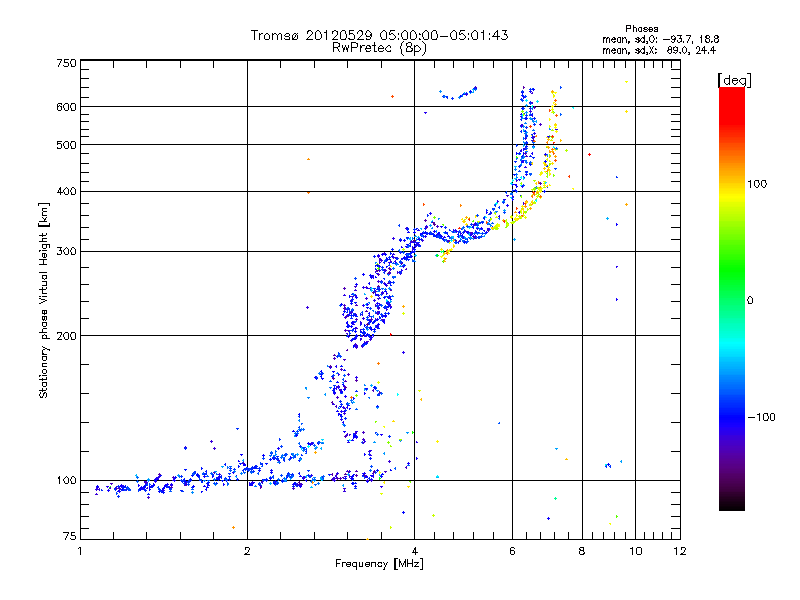Click the y-axis label '75'
Image resolution: width=800 pixels, height=600 pixels.
70,536
